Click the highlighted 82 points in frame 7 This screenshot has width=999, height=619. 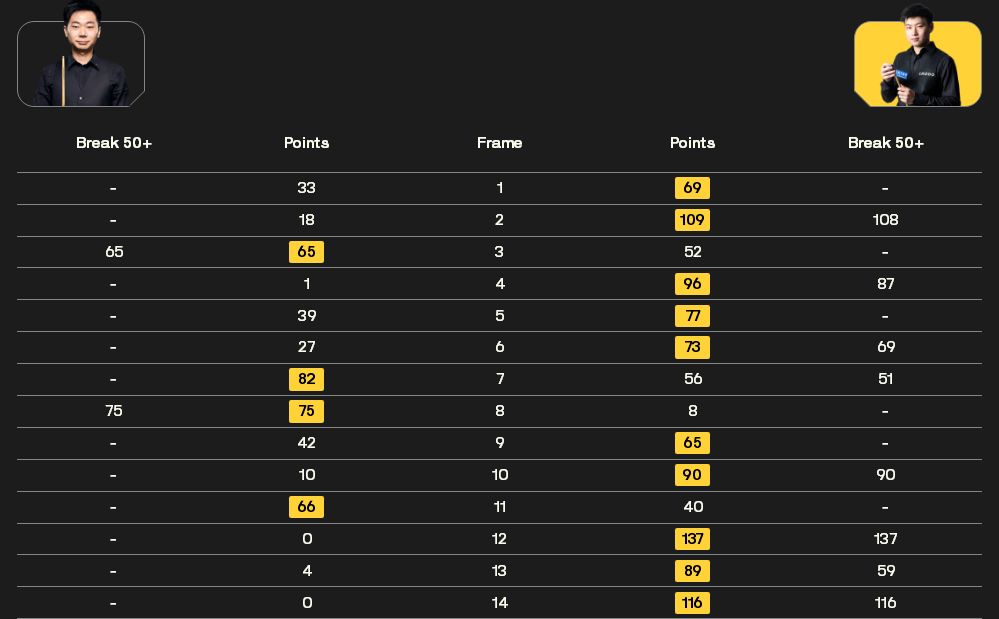[x=306, y=379]
